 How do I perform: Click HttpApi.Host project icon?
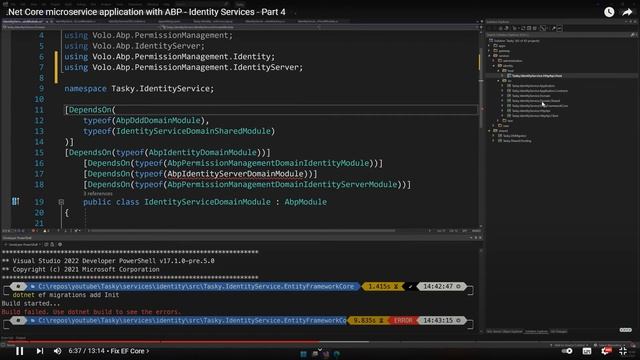(509, 76)
